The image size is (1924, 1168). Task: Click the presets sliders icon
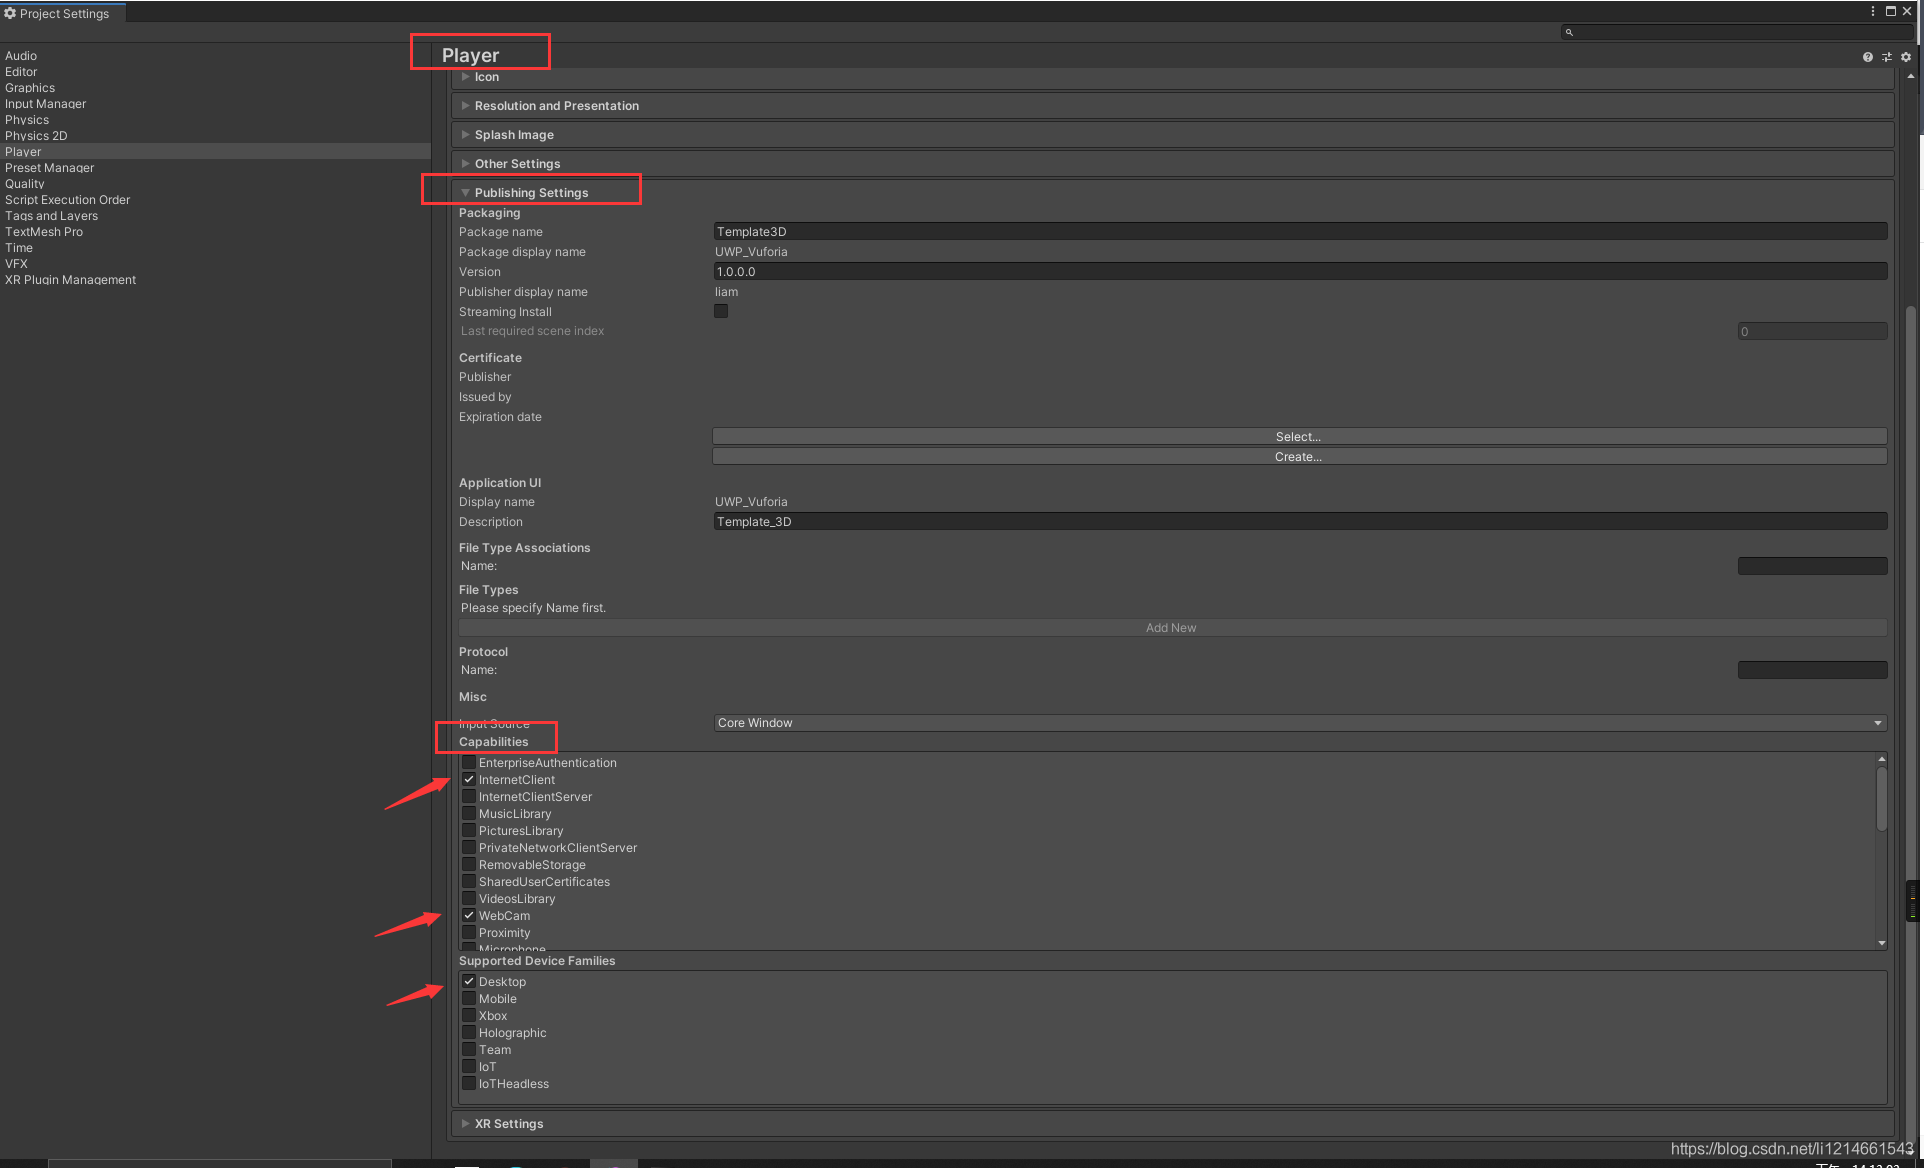click(1887, 57)
